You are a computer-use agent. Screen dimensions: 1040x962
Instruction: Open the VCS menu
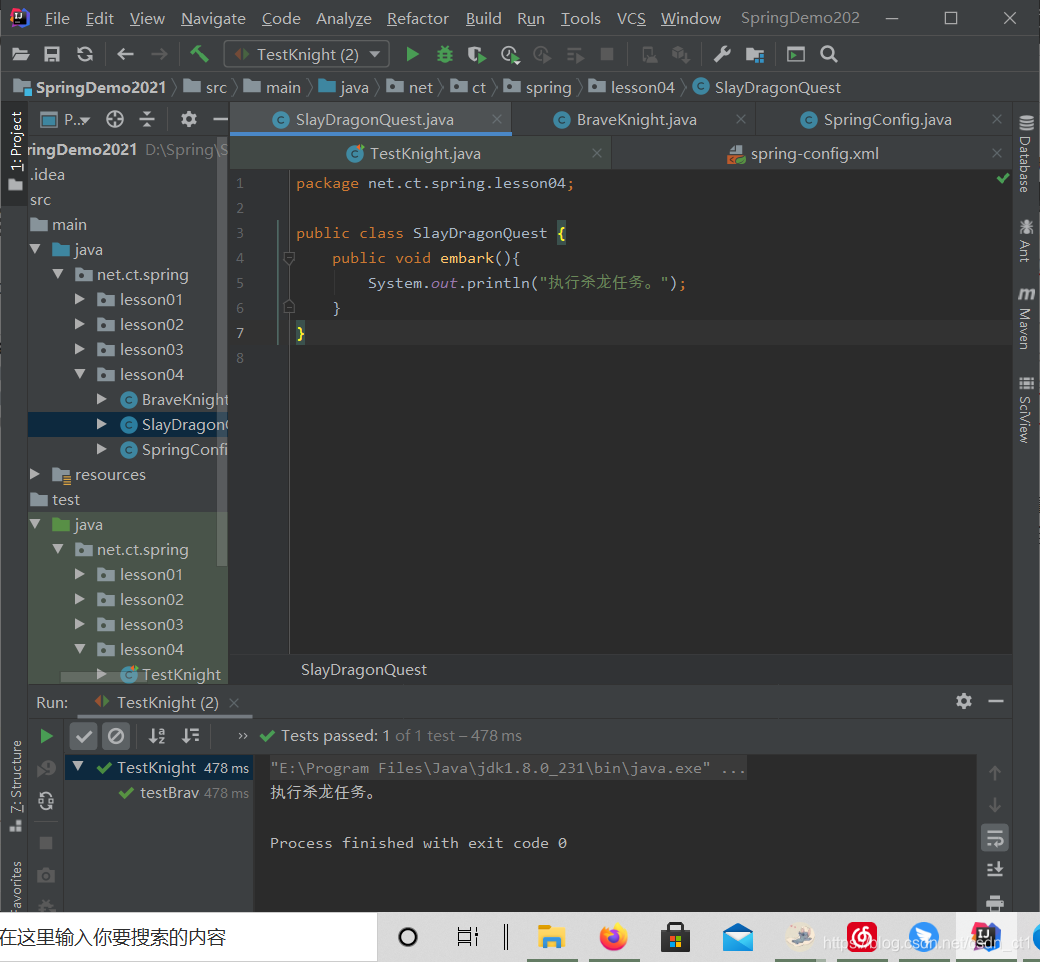coord(631,19)
